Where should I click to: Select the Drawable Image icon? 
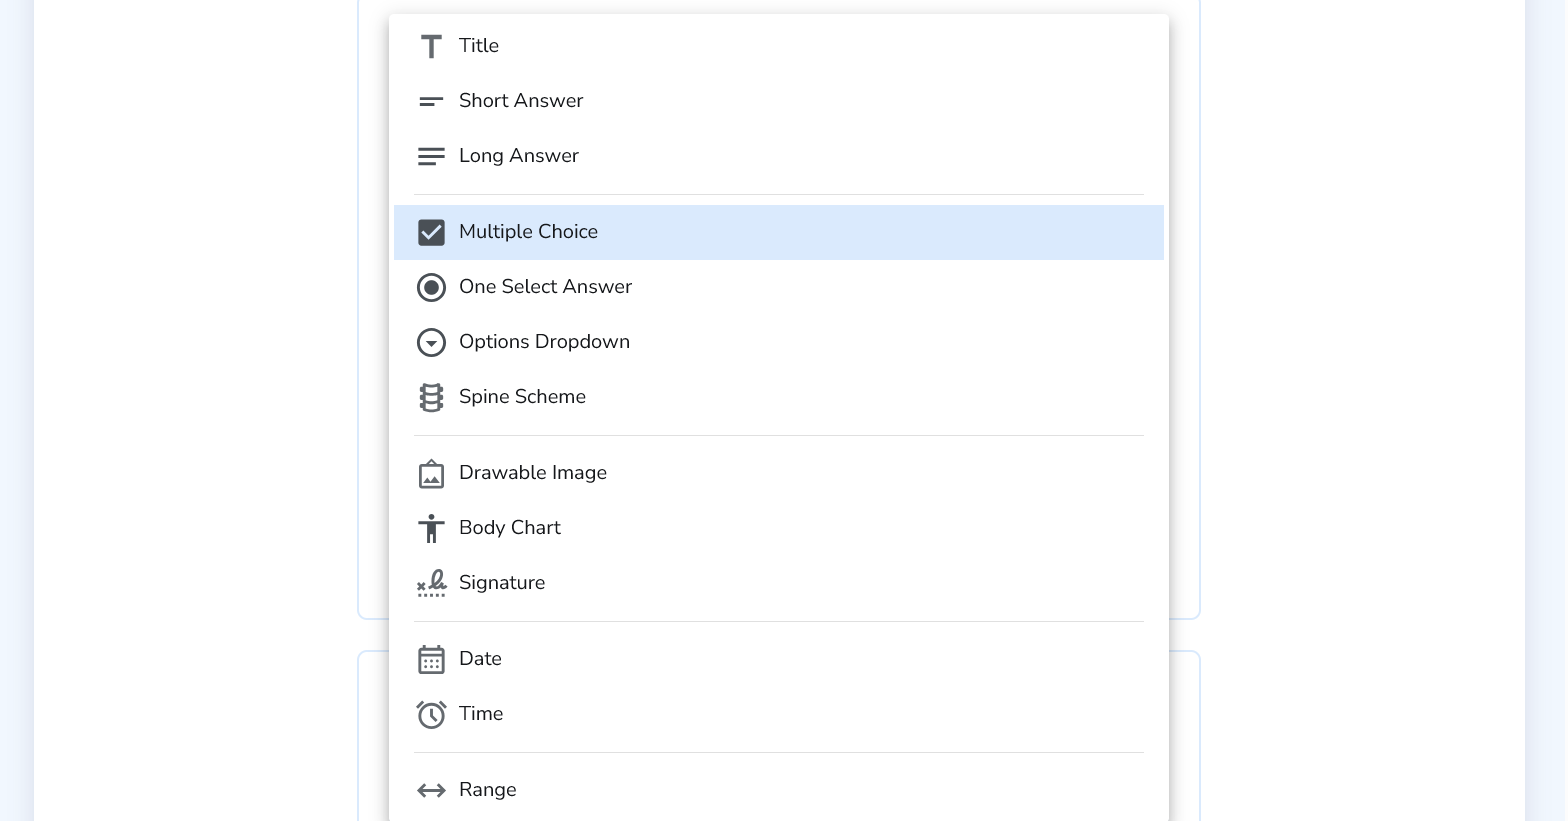pyautogui.click(x=431, y=473)
